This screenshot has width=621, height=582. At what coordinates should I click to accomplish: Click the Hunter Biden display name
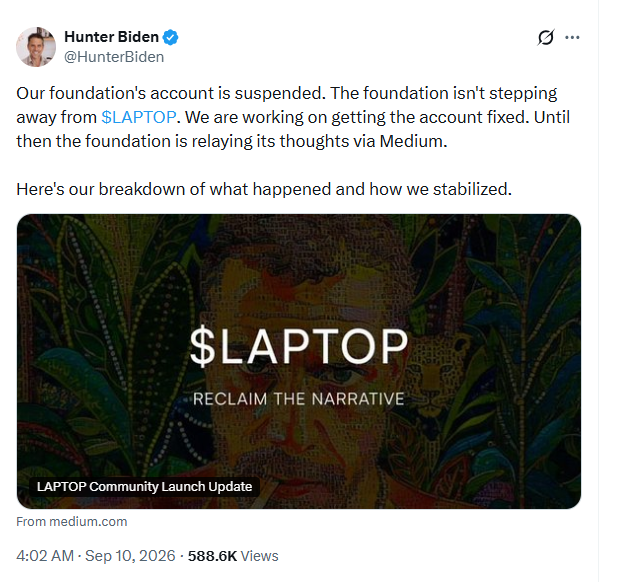[x=111, y=37]
